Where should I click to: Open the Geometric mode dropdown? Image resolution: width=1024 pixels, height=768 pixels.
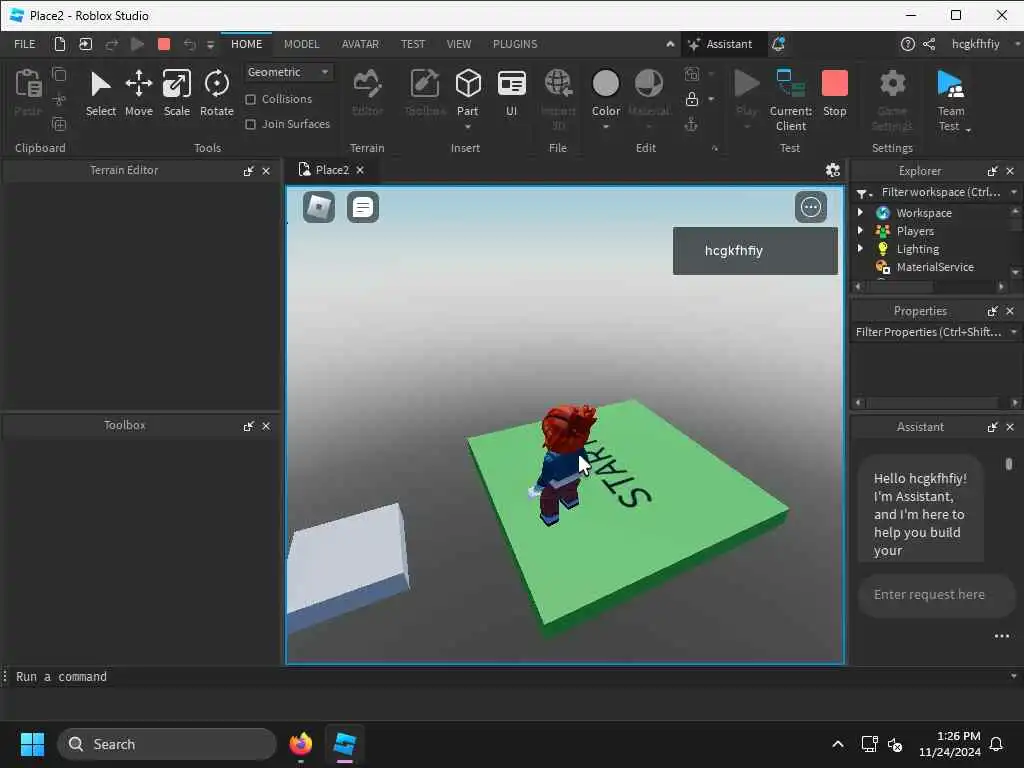pyautogui.click(x=288, y=72)
